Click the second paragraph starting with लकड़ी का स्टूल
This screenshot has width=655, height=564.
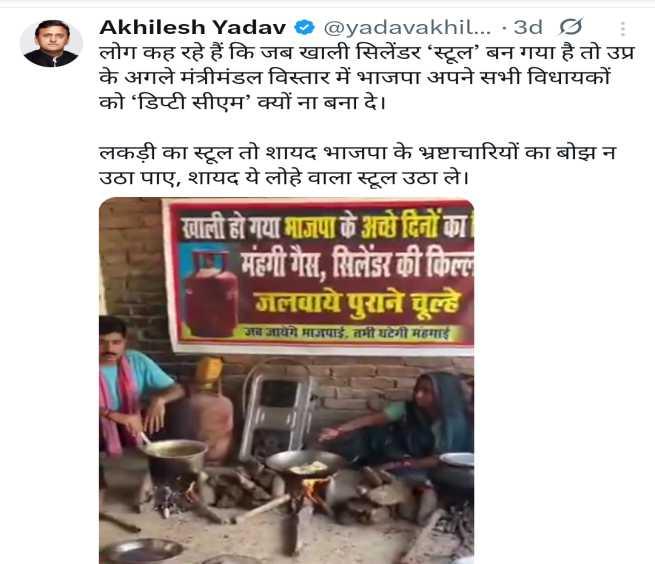coord(358,165)
